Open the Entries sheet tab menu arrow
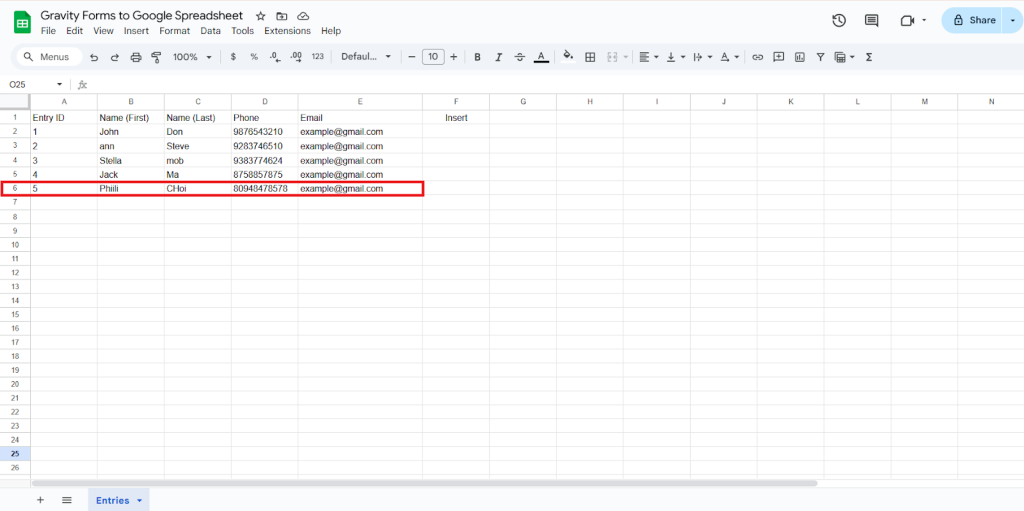Screen dimensions: 1024x511 (139, 501)
